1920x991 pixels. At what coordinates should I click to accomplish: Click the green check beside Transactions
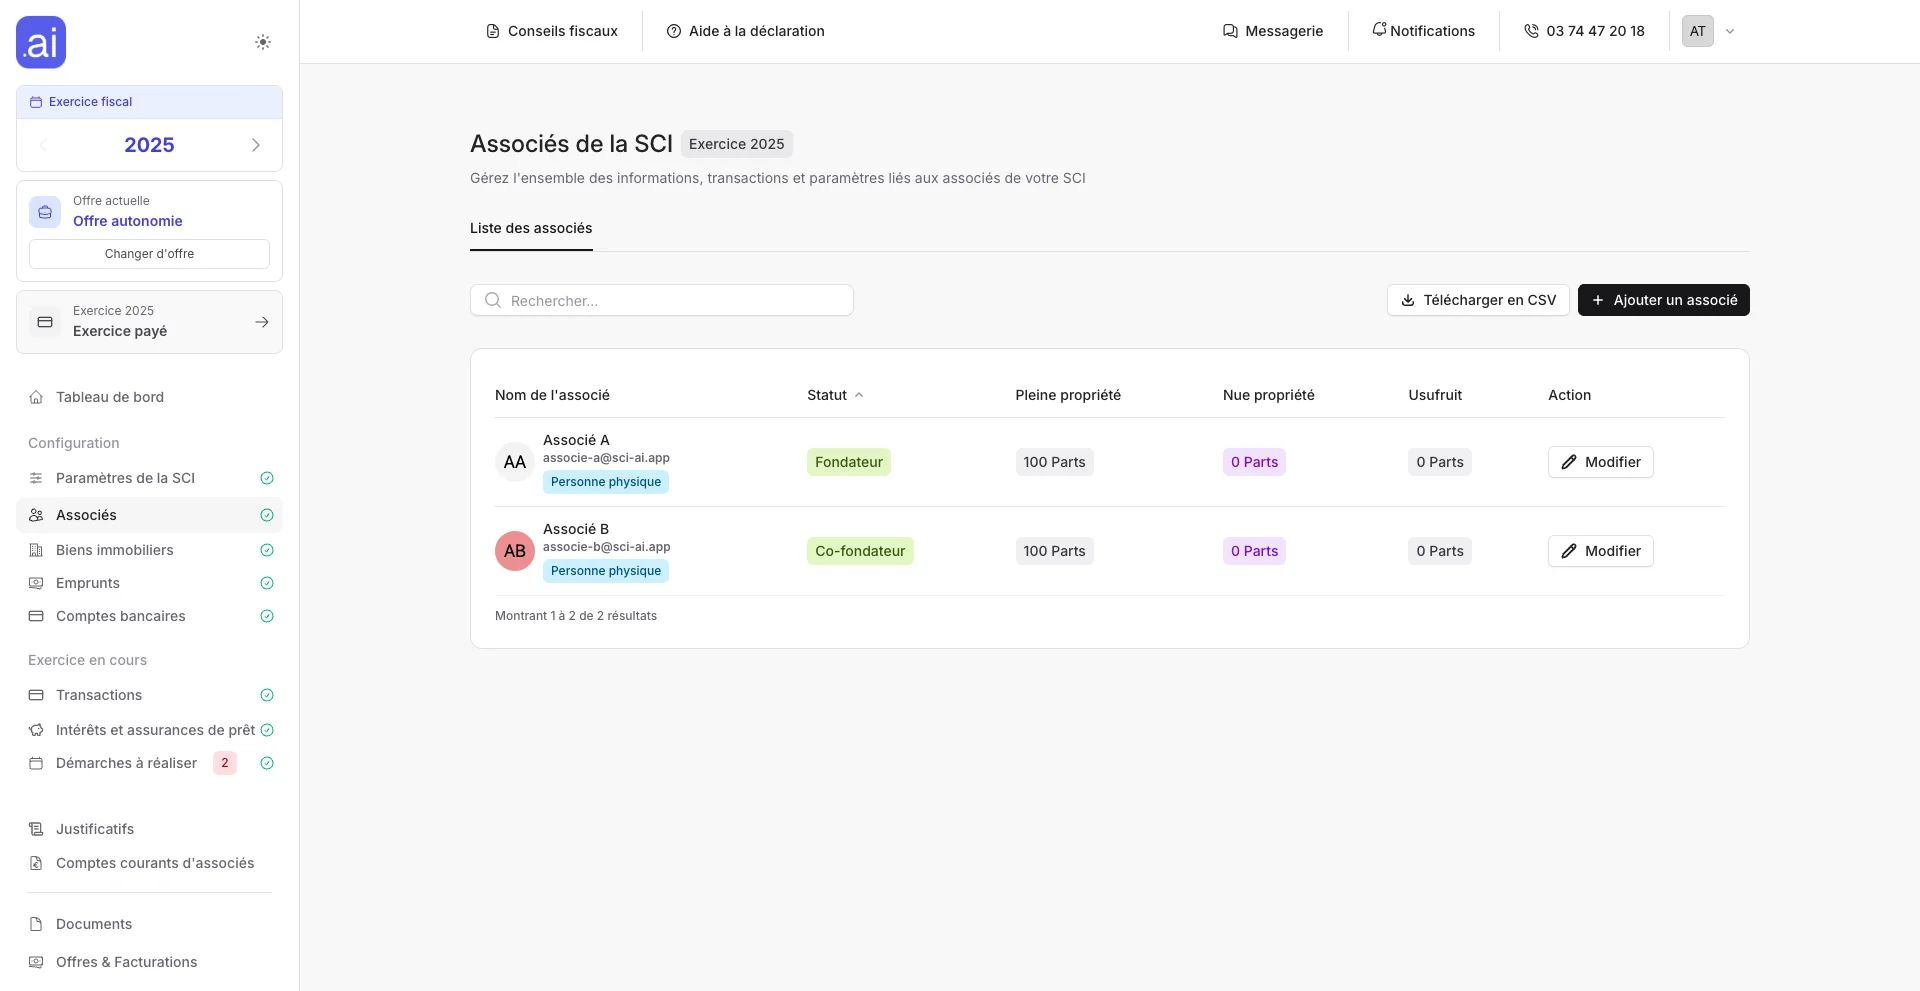coord(267,695)
